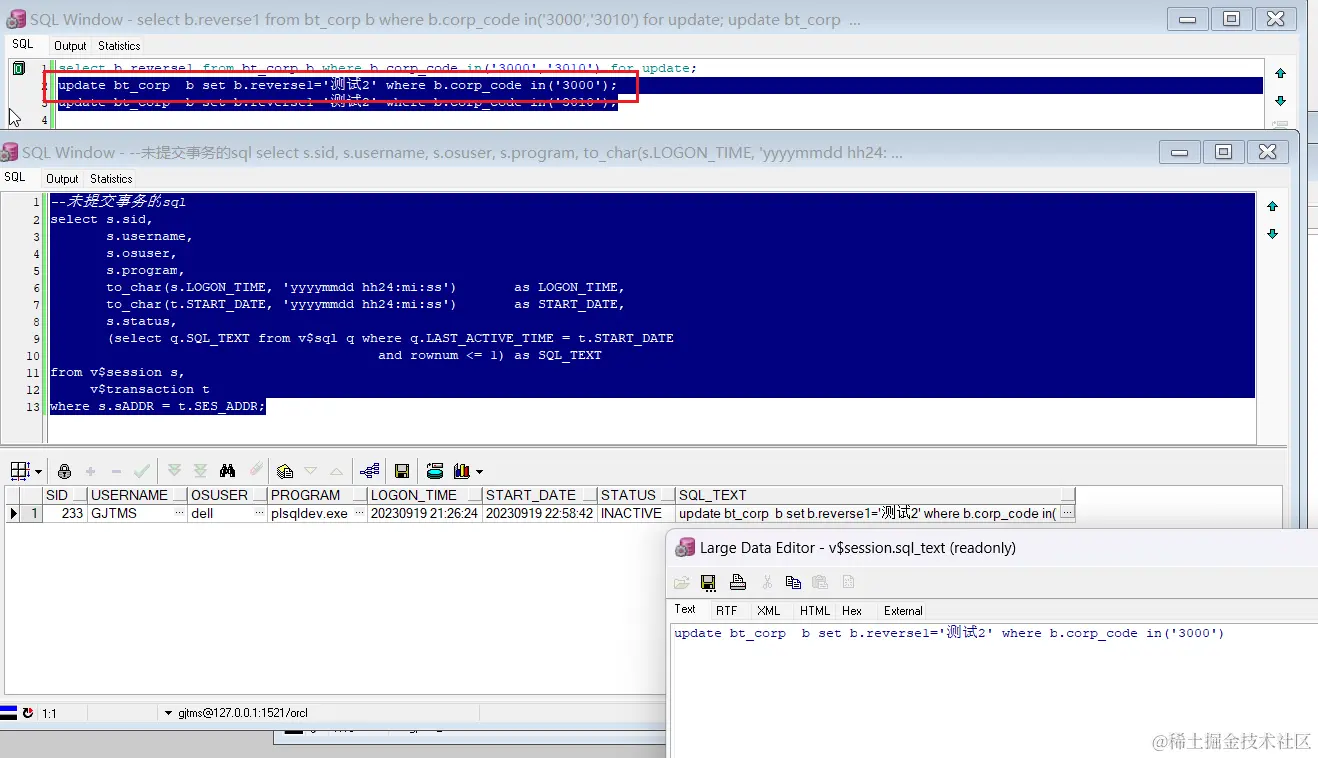Open Output tab in the front SQL Window
The image size is (1318, 758).
(x=62, y=179)
